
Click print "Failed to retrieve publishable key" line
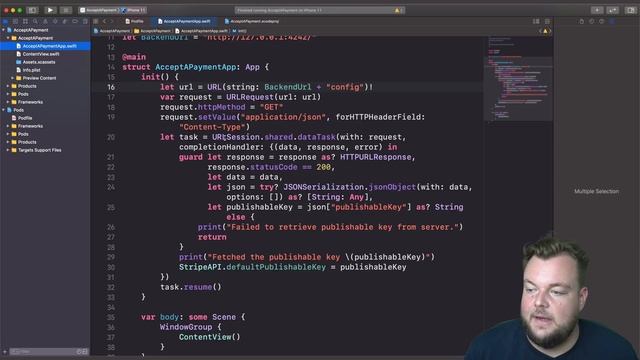click(330, 227)
